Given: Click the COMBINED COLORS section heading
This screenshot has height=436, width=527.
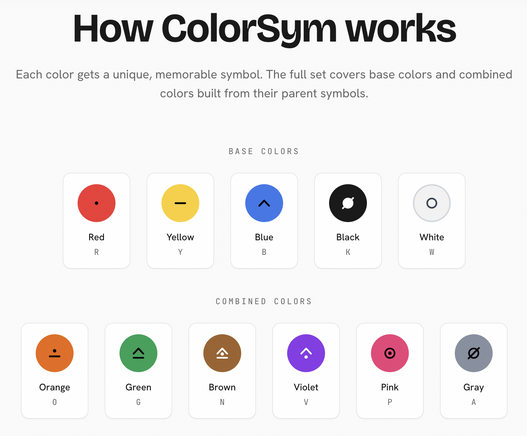Looking at the screenshot, I should (264, 301).
